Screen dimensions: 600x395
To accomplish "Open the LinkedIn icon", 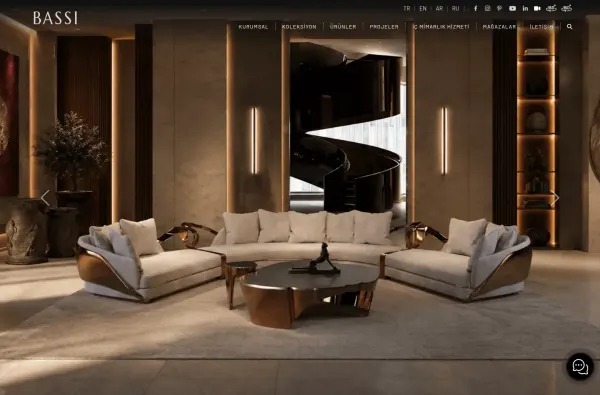I will 525,8.
